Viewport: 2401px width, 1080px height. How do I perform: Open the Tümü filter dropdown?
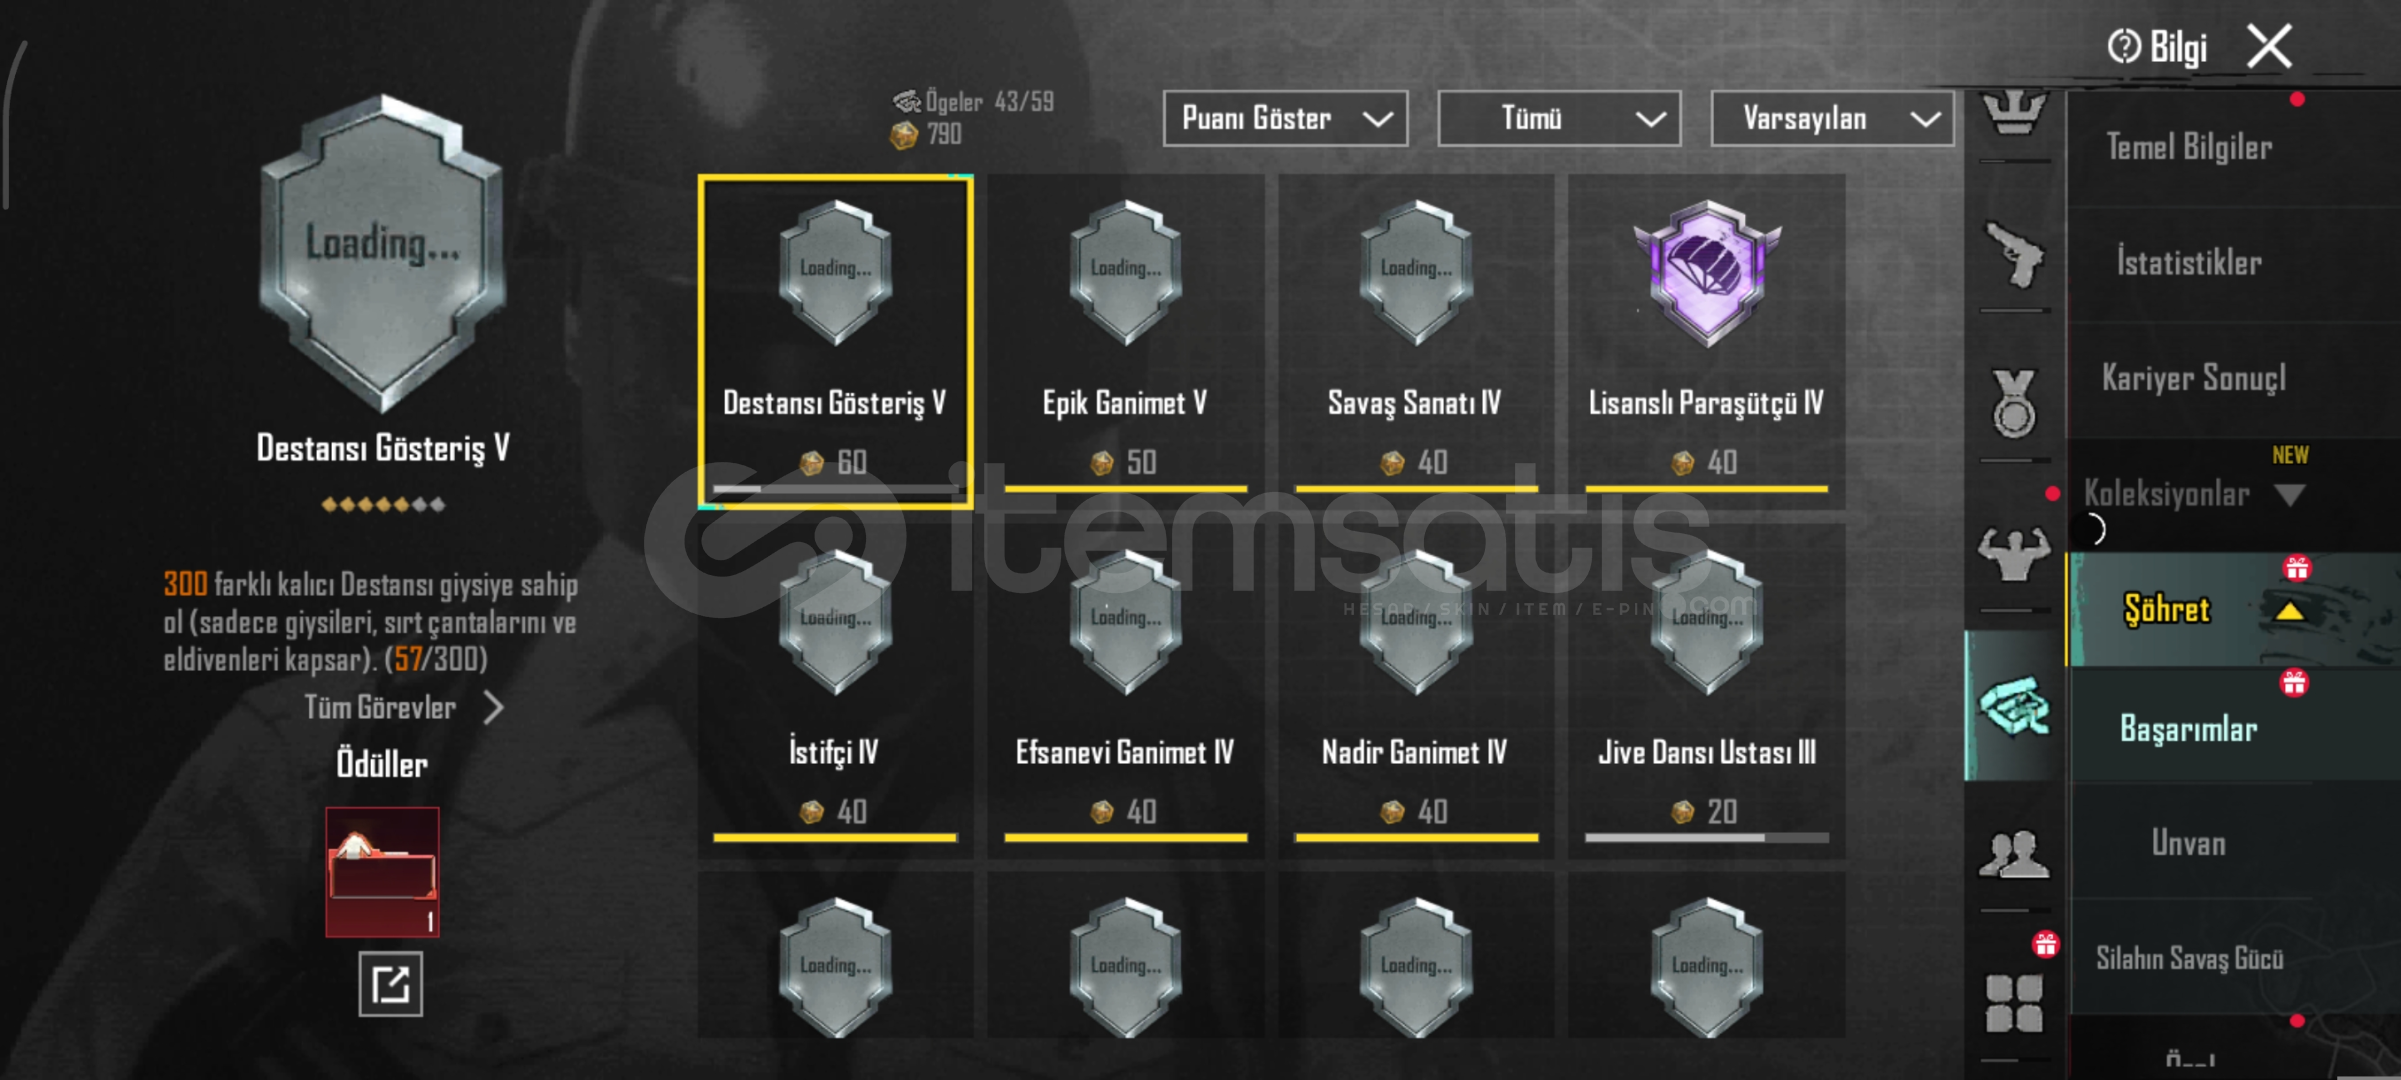click(1559, 119)
